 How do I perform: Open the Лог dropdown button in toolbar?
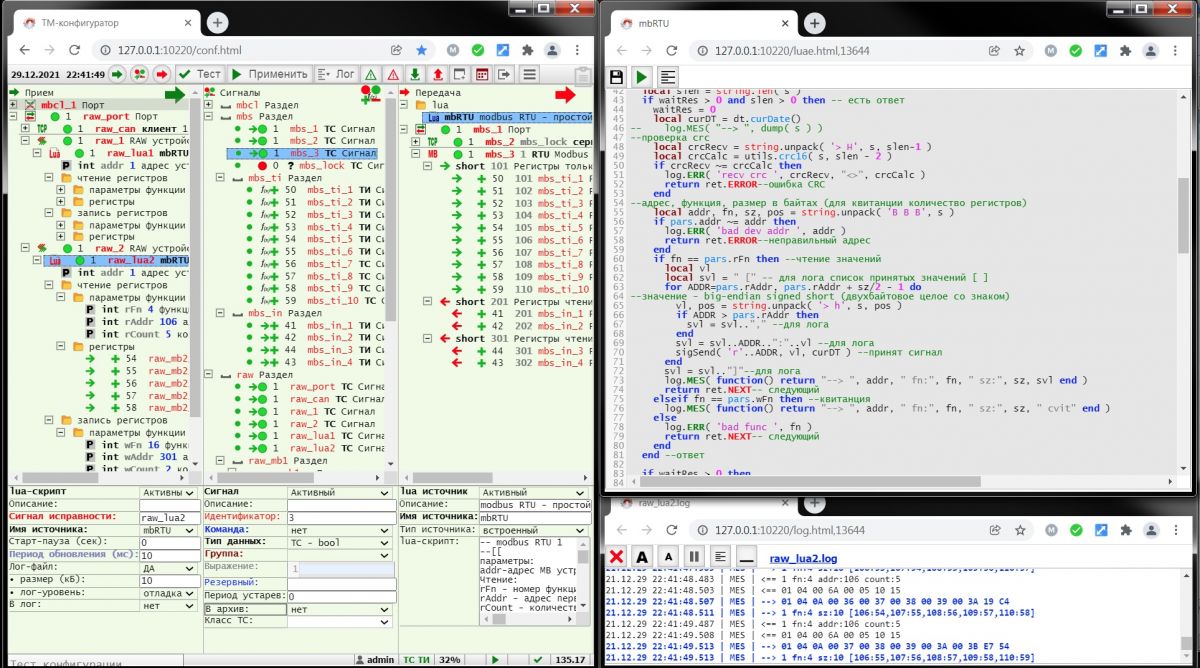click(335, 74)
